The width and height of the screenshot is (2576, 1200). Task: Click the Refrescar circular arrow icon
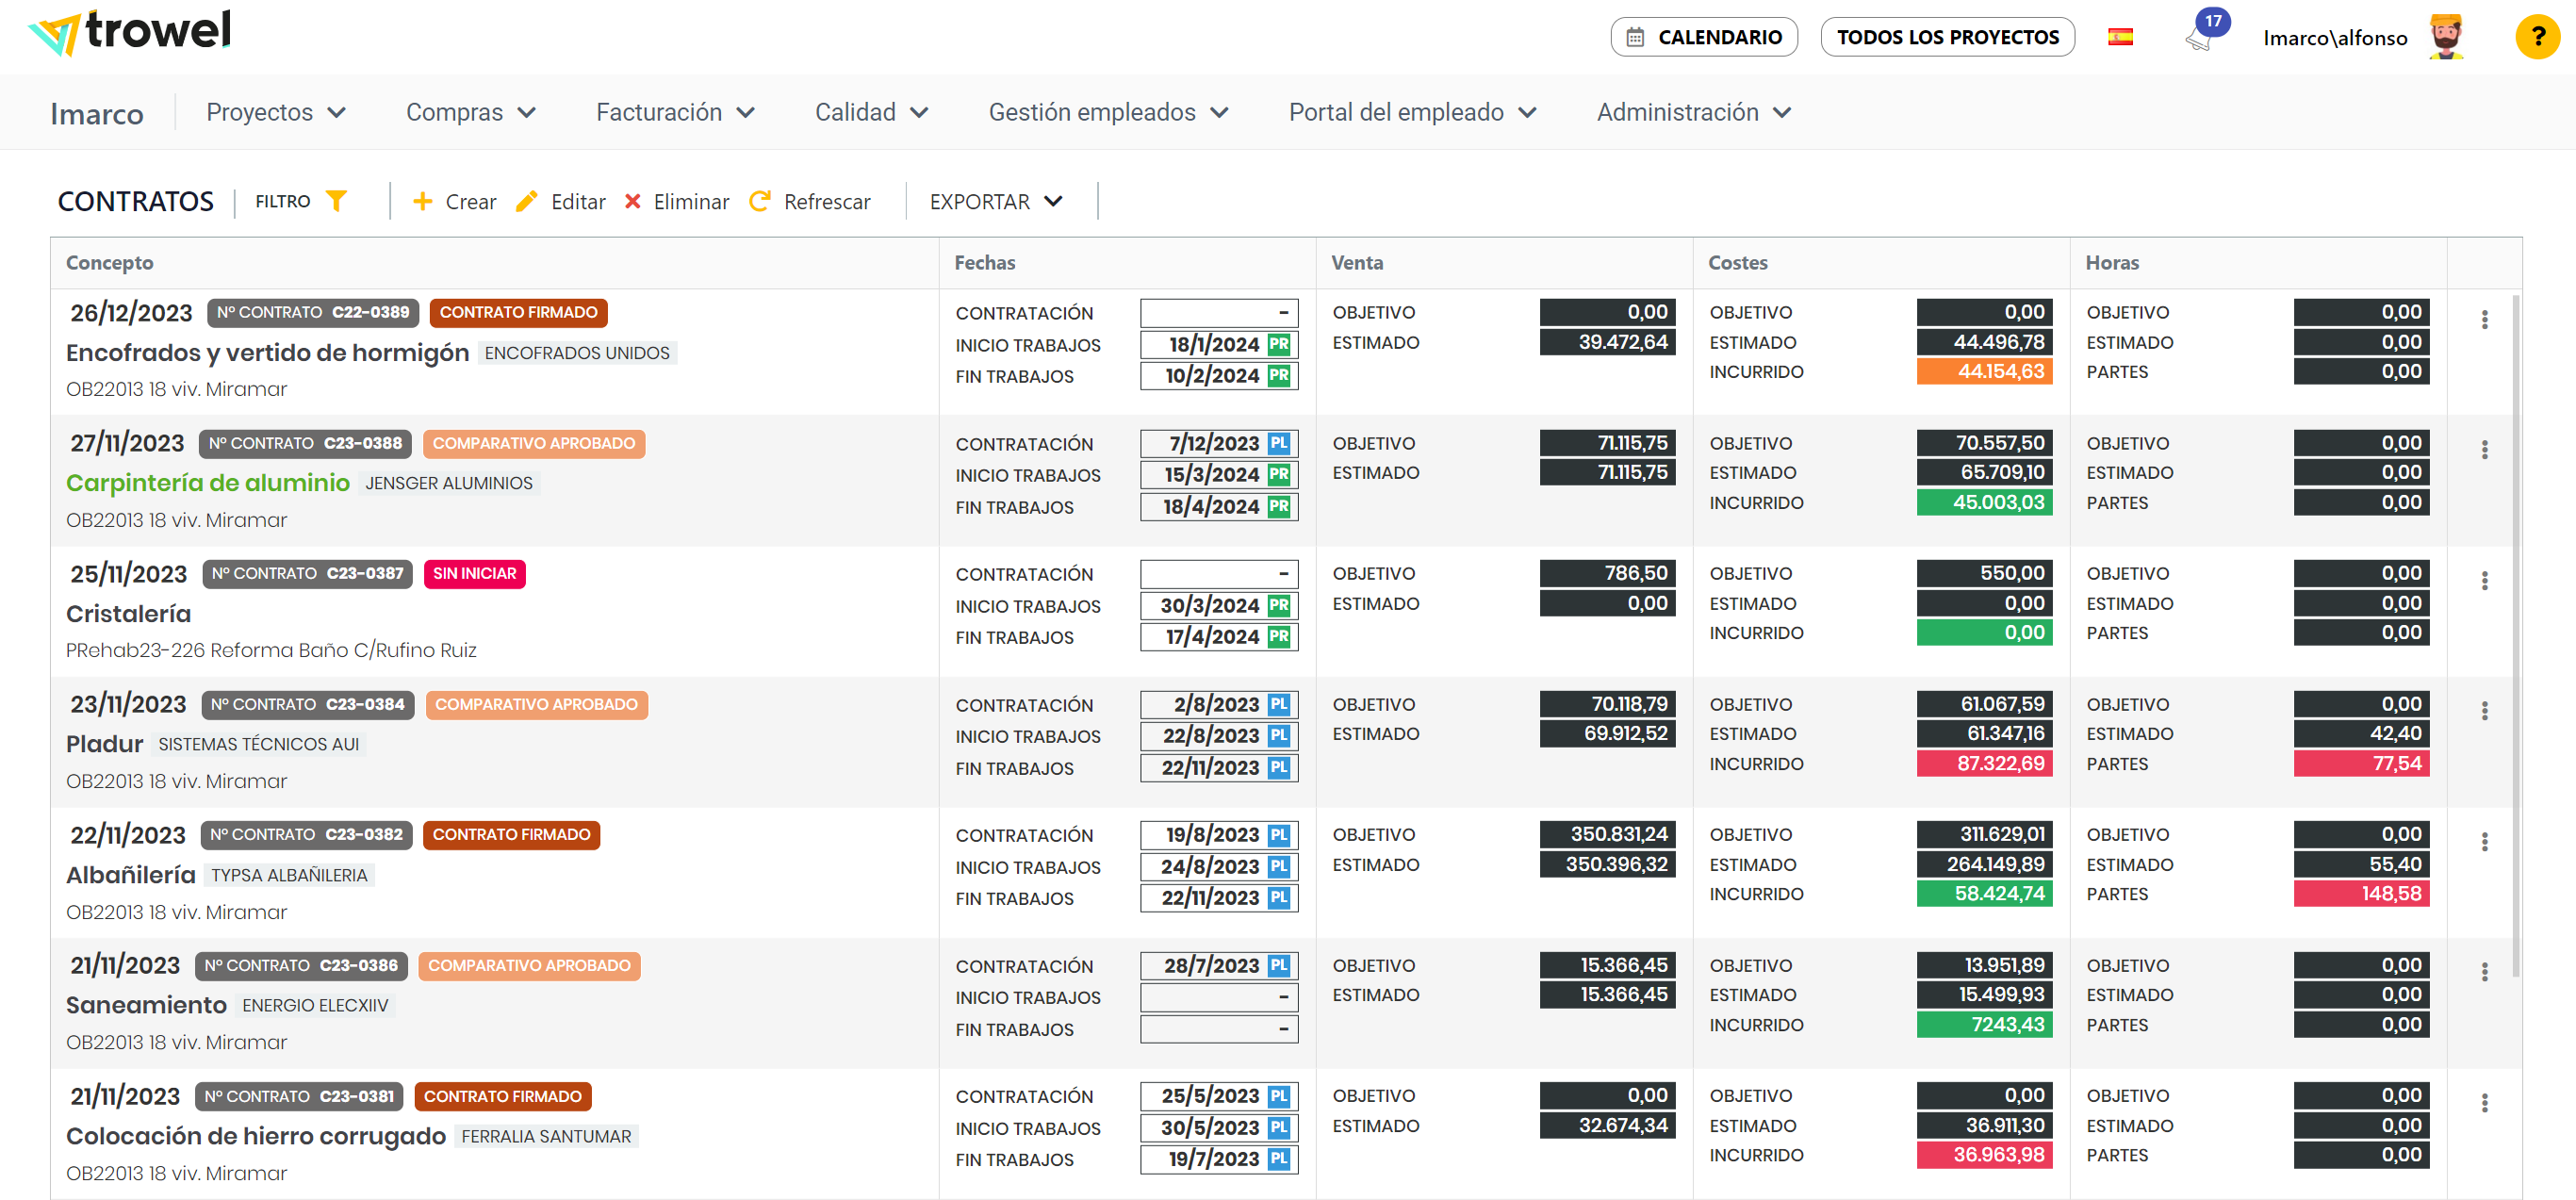760,202
